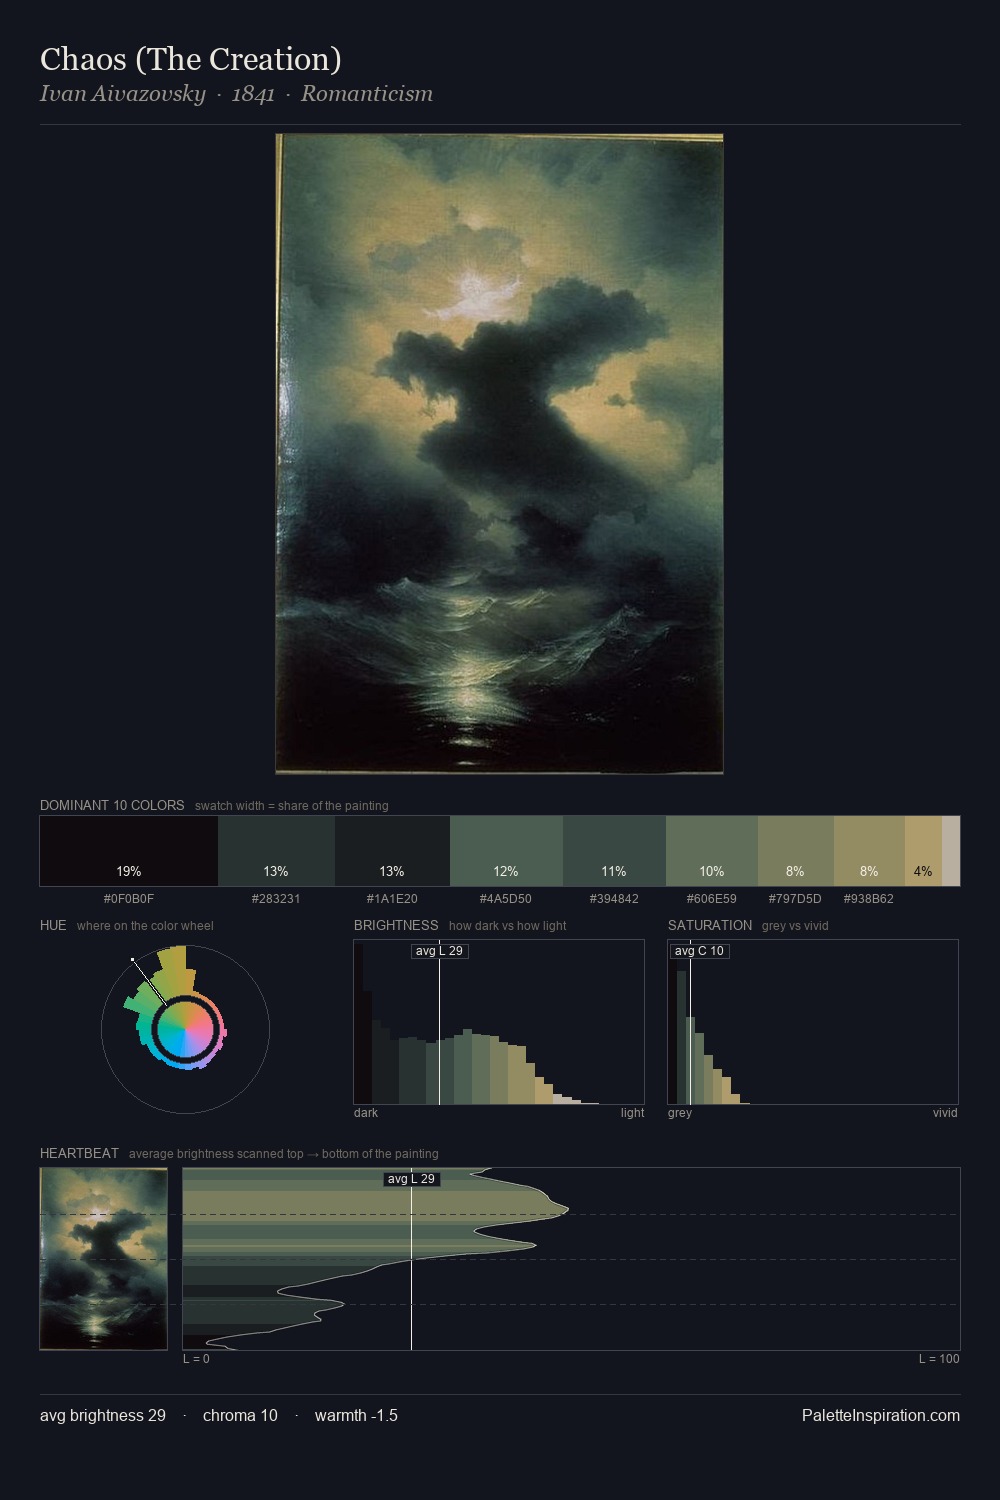Click the 'light' axis label
1000x1500 pixels.
632,1113
